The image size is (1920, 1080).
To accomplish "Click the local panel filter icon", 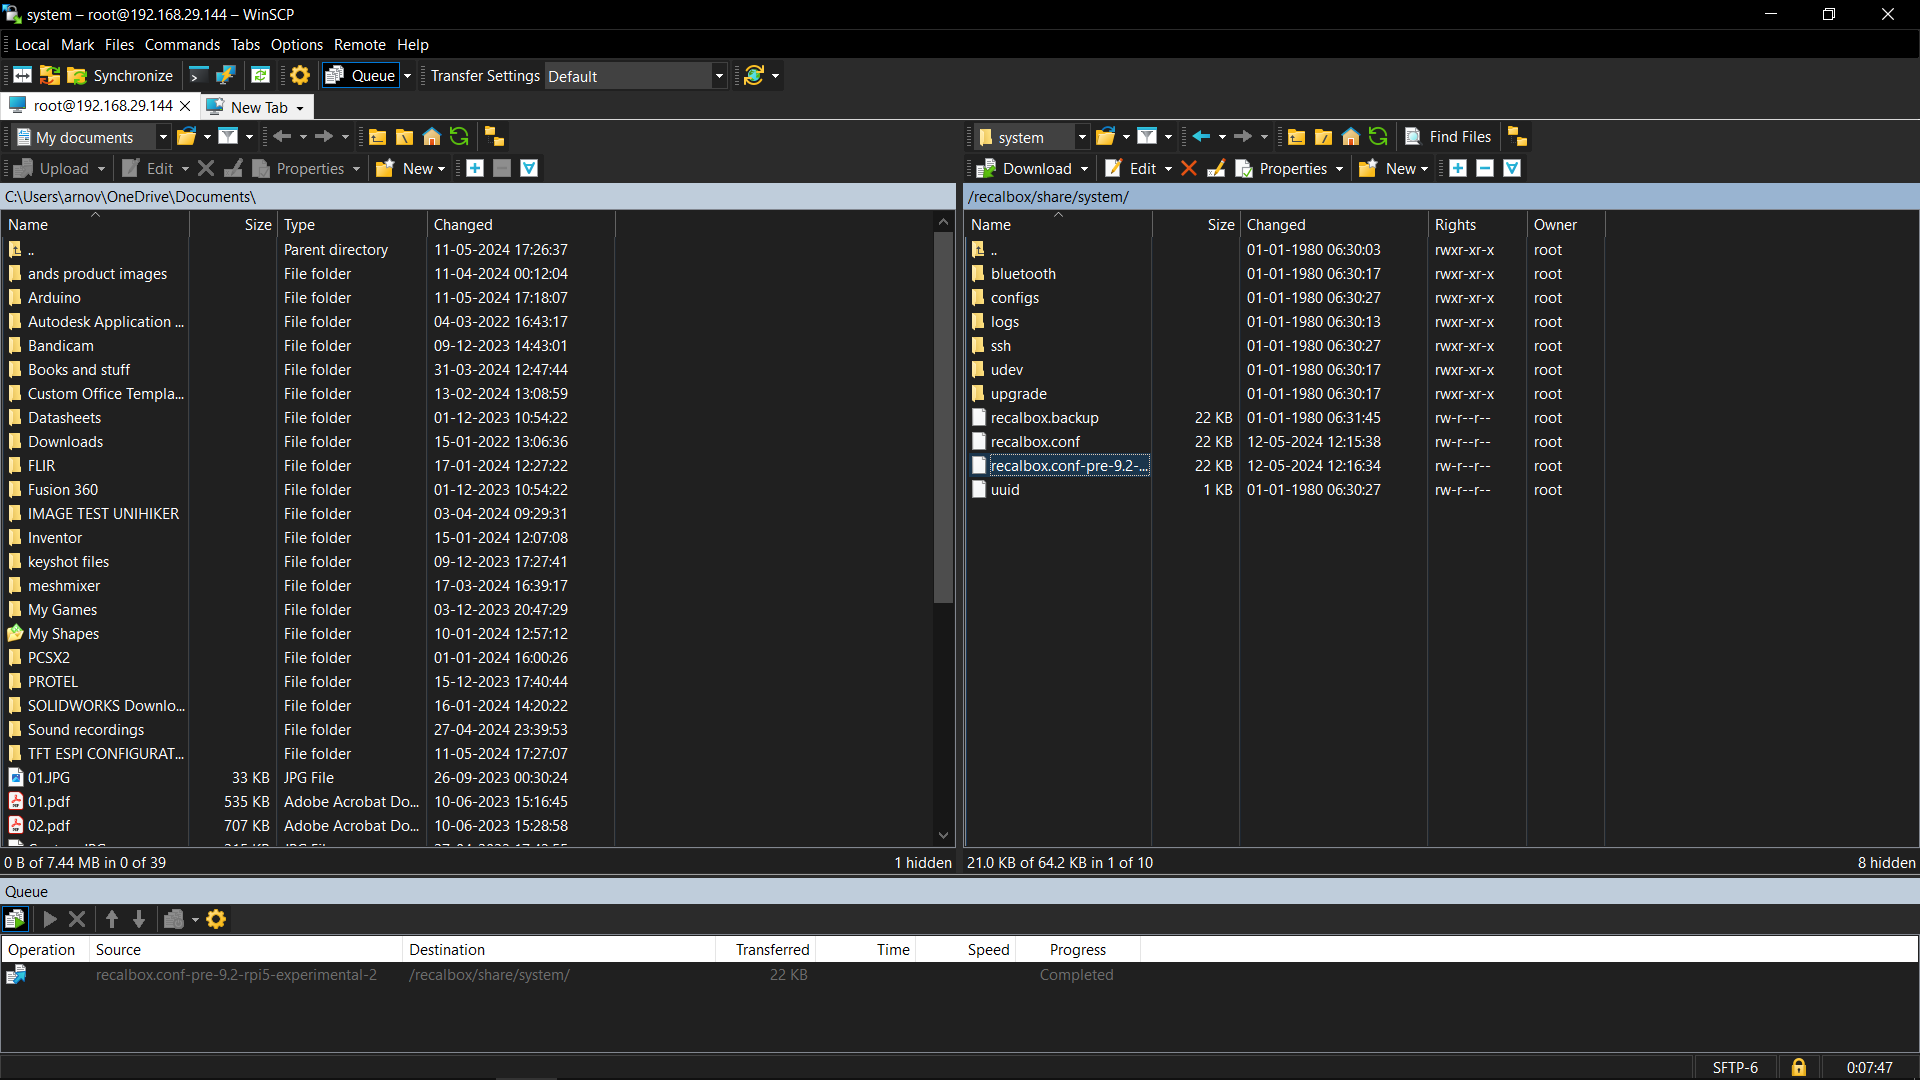I will click(228, 137).
